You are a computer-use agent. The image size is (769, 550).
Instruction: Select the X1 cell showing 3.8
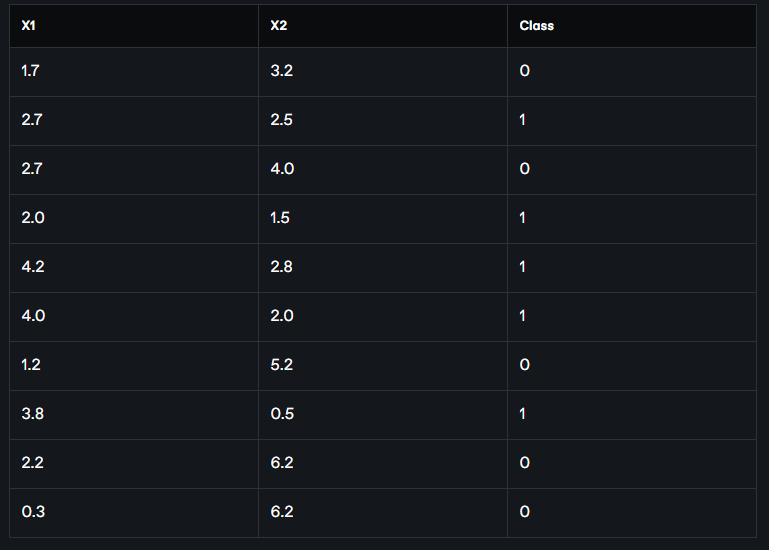(32, 414)
